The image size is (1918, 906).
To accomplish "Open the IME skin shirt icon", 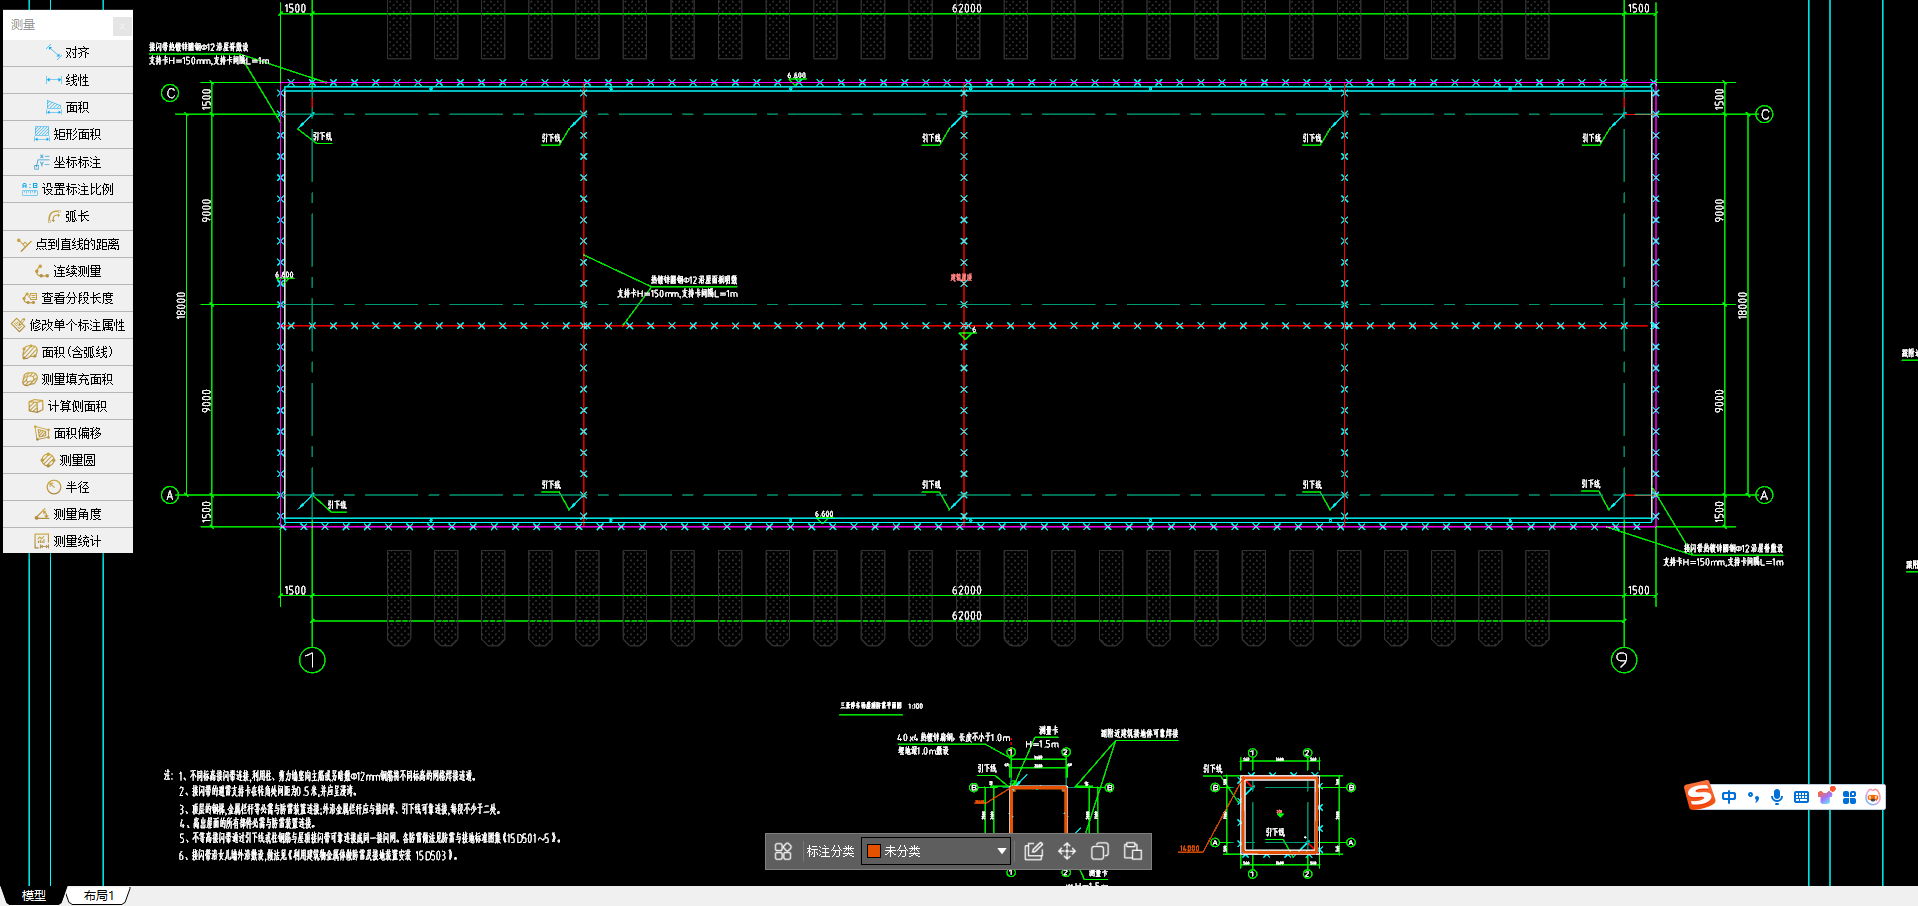I will click(1826, 797).
